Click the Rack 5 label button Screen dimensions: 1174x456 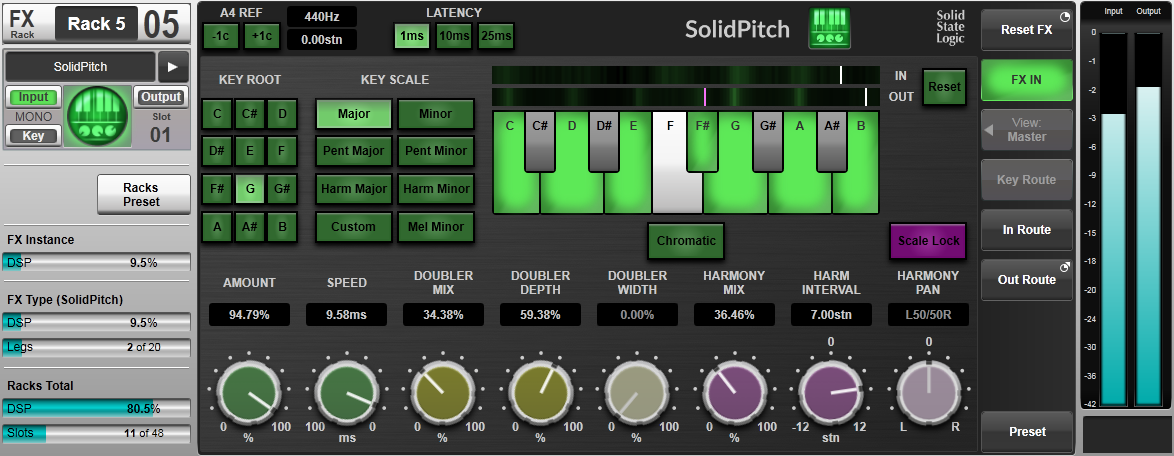(97, 24)
